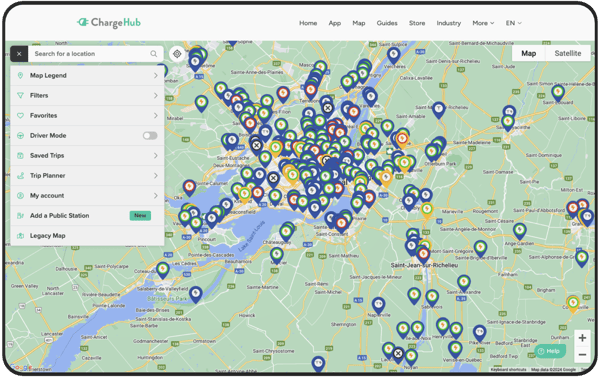
Task: Open the App nav item
Action: coord(334,23)
